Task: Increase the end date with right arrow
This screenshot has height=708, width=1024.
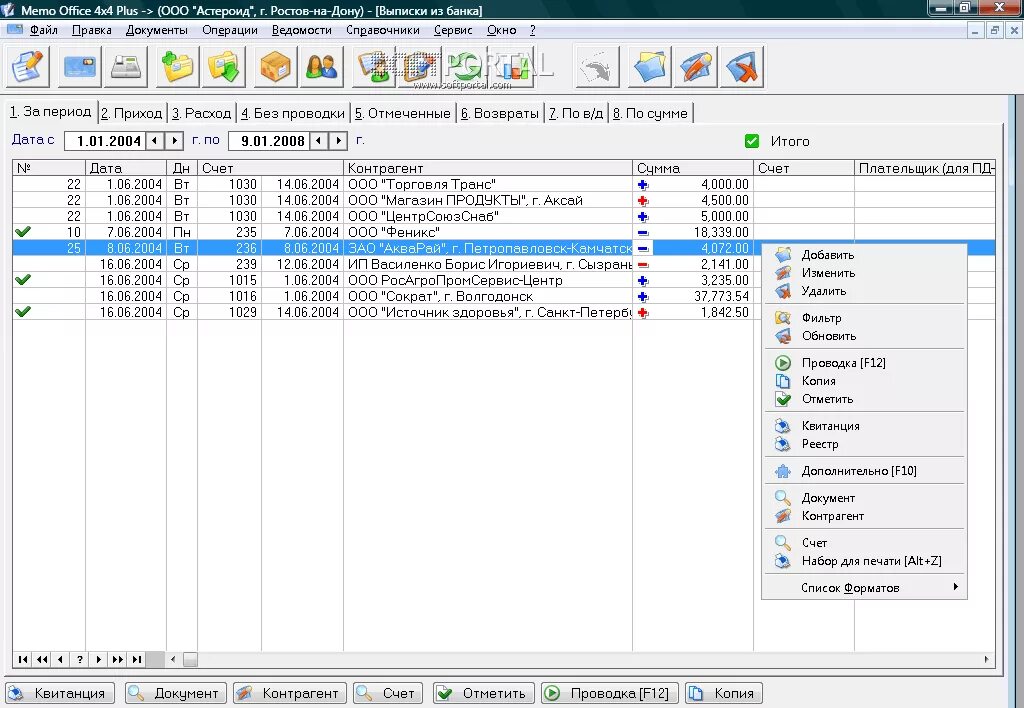Action: click(338, 140)
